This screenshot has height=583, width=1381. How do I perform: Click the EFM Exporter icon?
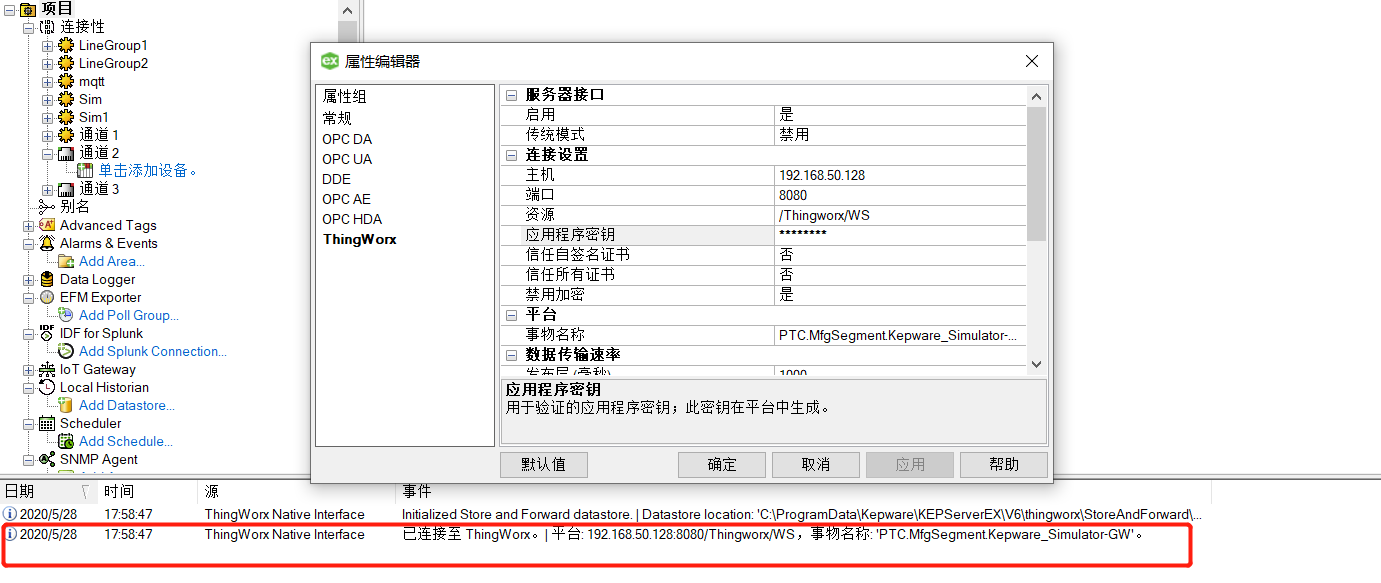click(x=47, y=298)
